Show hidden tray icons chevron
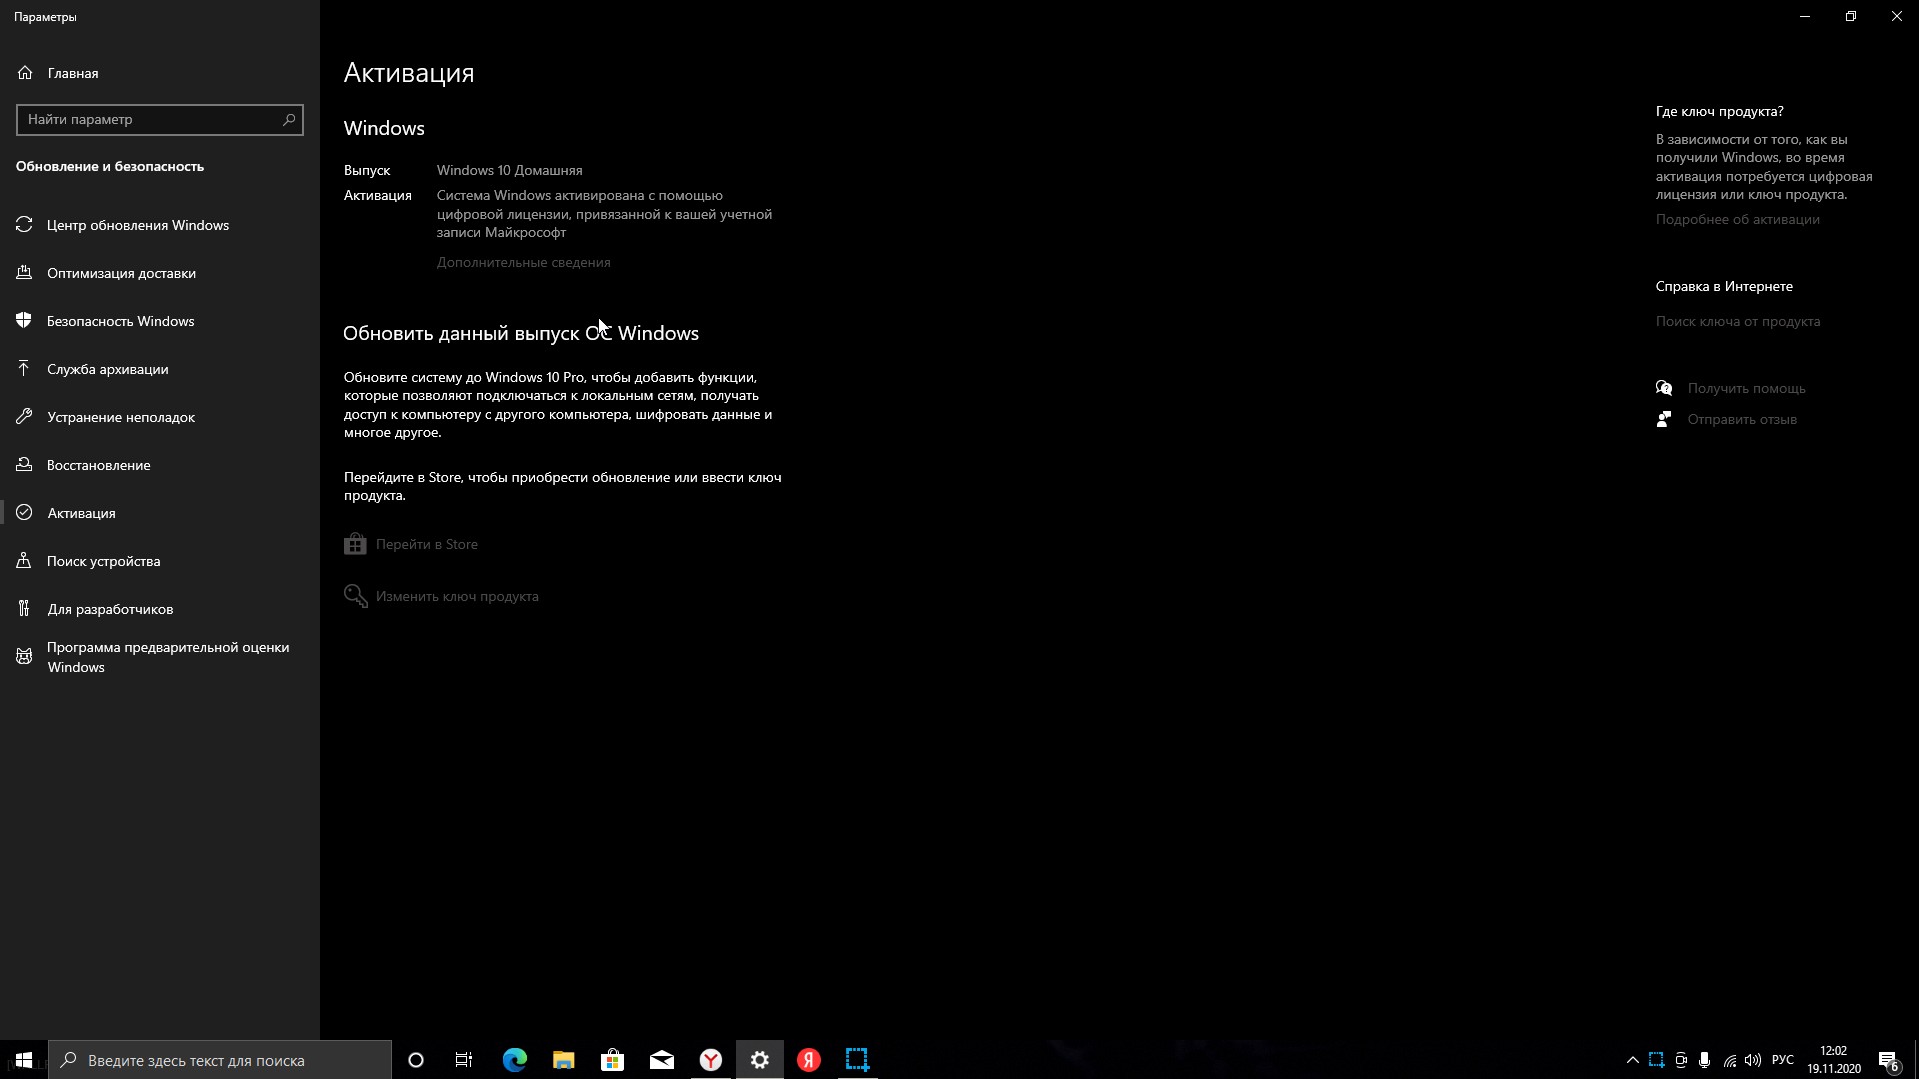The height and width of the screenshot is (1079, 1919). [x=1632, y=1060]
